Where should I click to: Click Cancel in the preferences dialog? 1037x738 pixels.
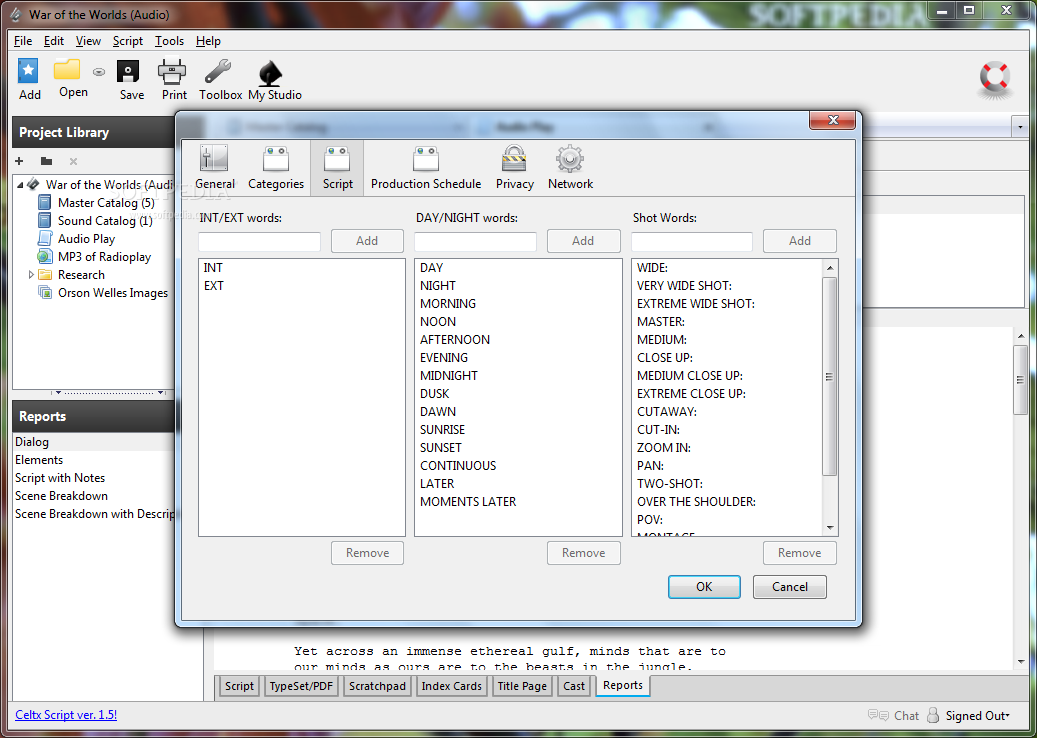click(790, 587)
